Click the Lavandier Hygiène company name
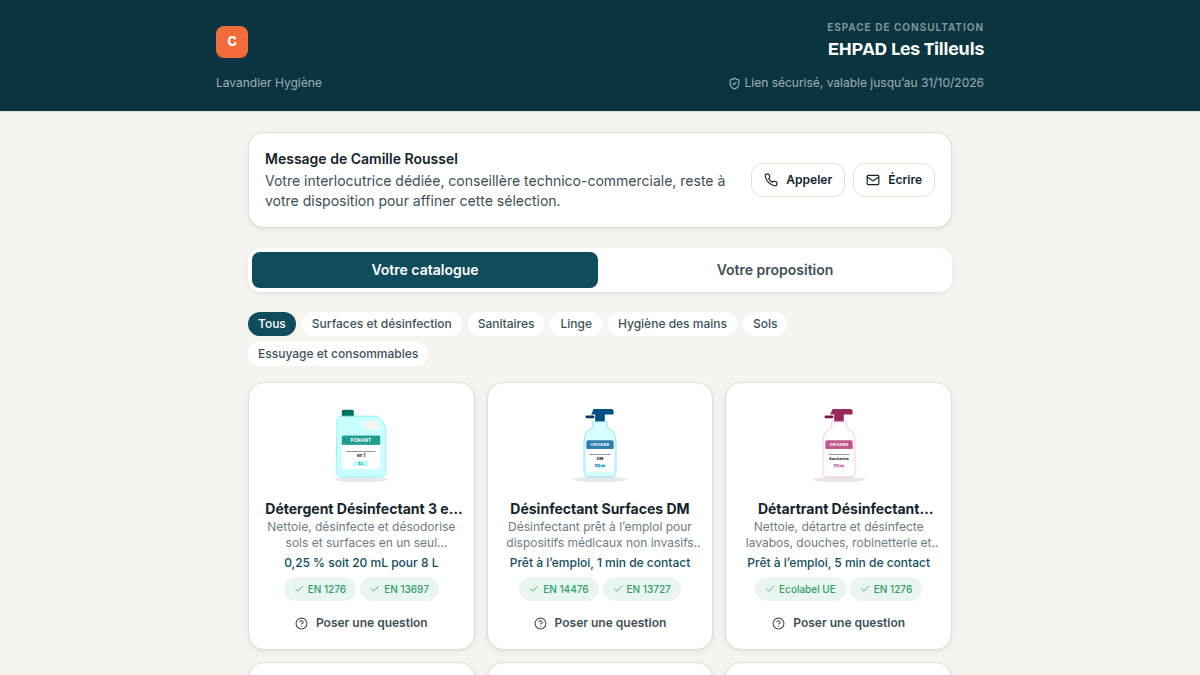This screenshot has width=1200, height=675. click(x=269, y=83)
